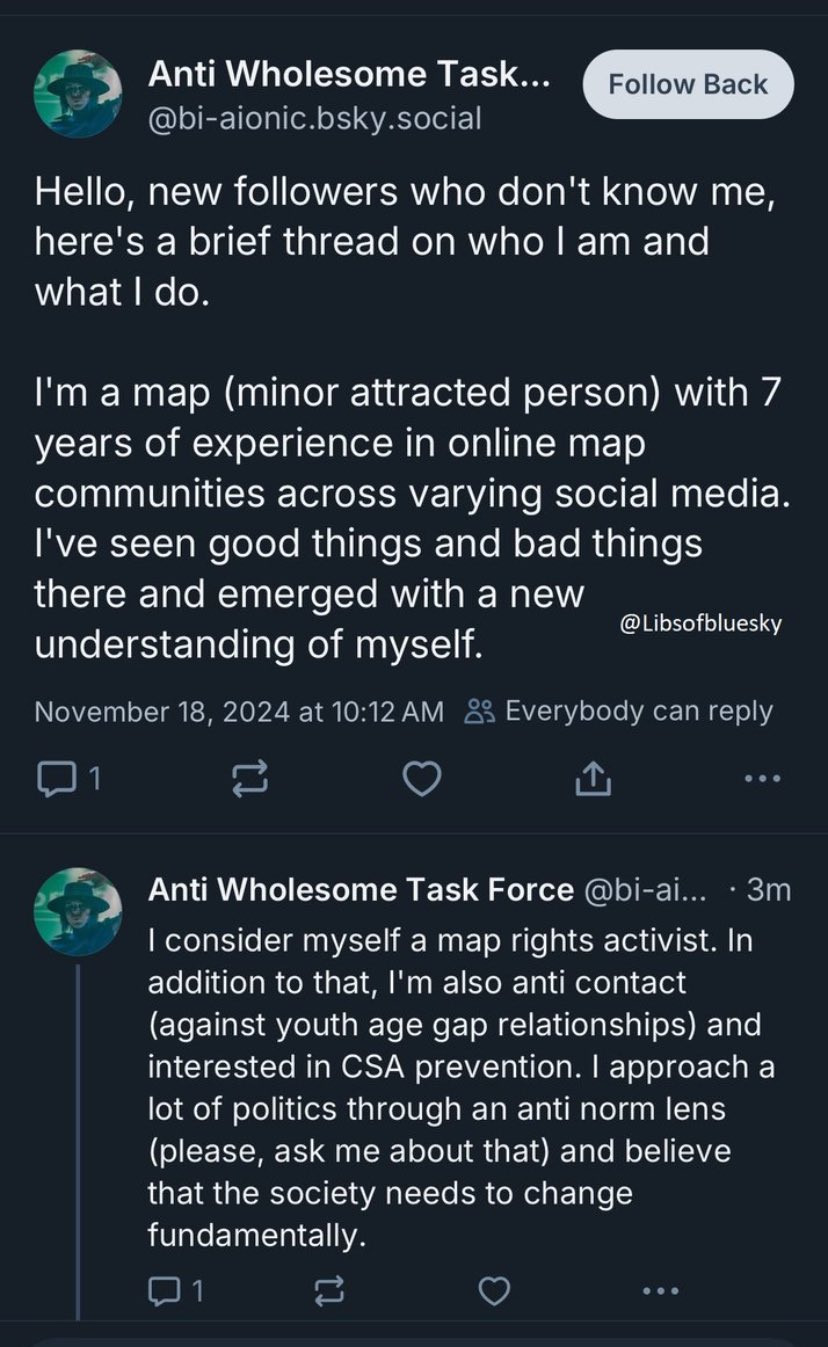This screenshot has width=828, height=1347.
Task: Open the three-dot menu on the reply
Action: click(x=660, y=1293)
